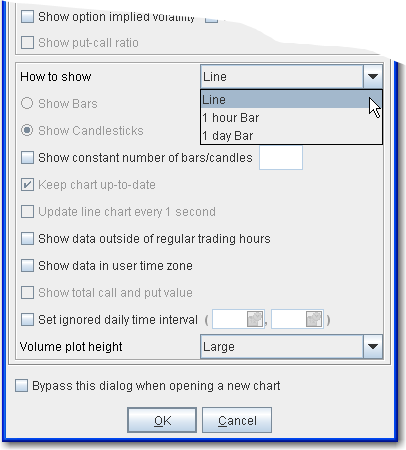Check Bypass this dialog when opening new chart

point(21,386)
